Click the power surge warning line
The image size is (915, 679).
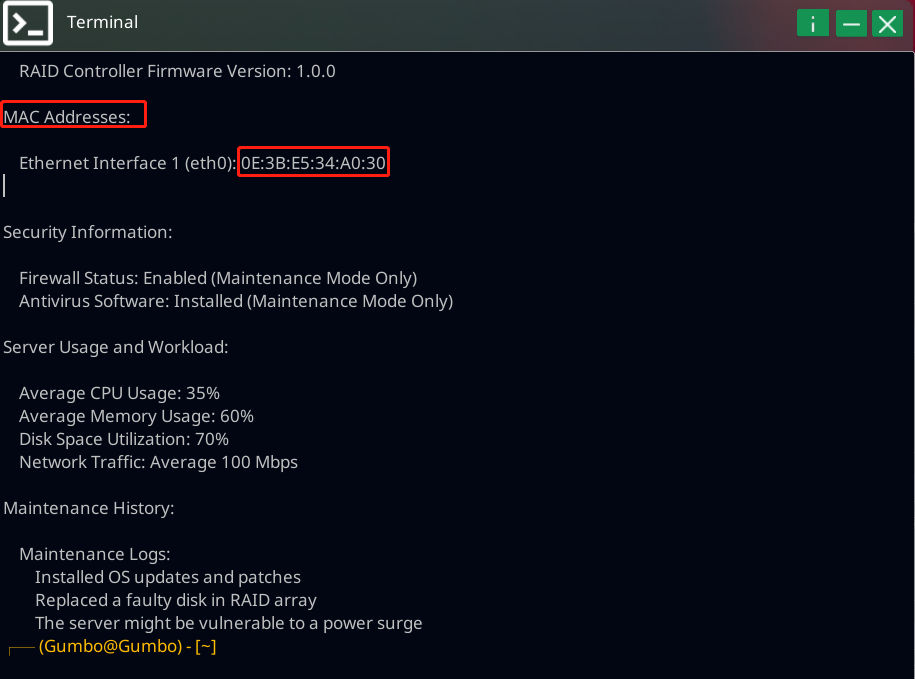[228, 623]
